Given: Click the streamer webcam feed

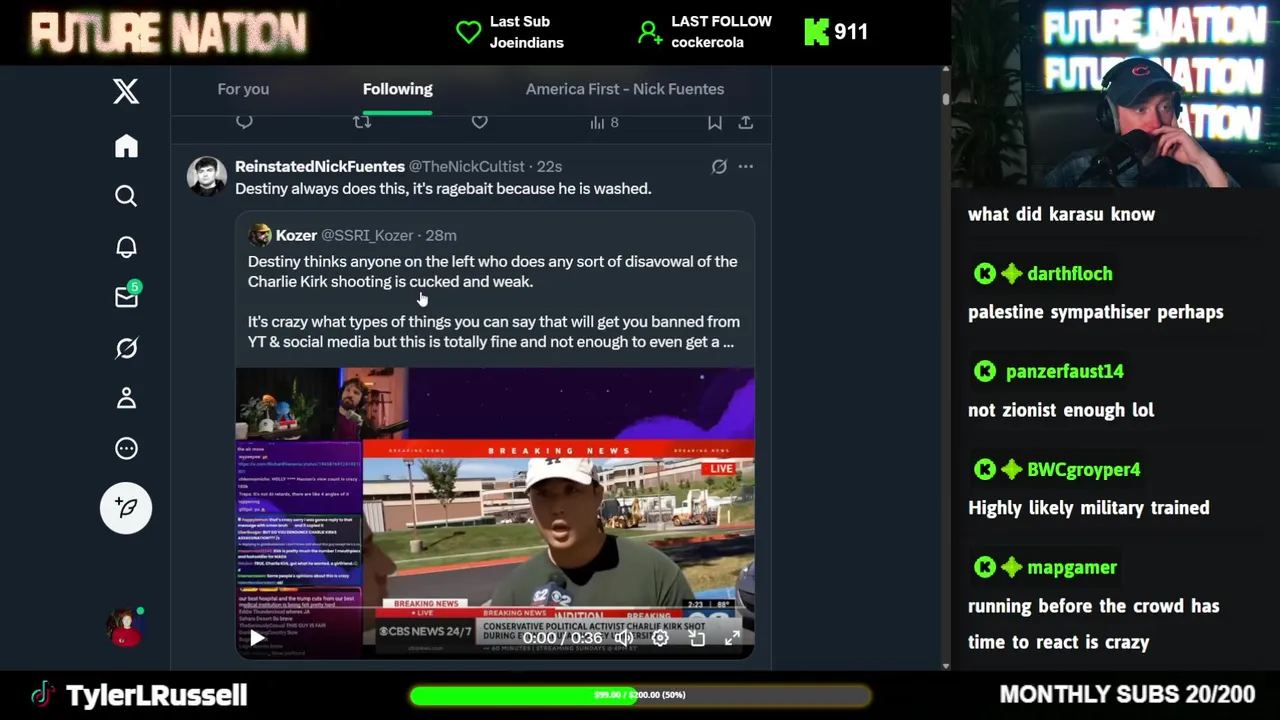Looking at the screenshot, I should (1115, 95).
